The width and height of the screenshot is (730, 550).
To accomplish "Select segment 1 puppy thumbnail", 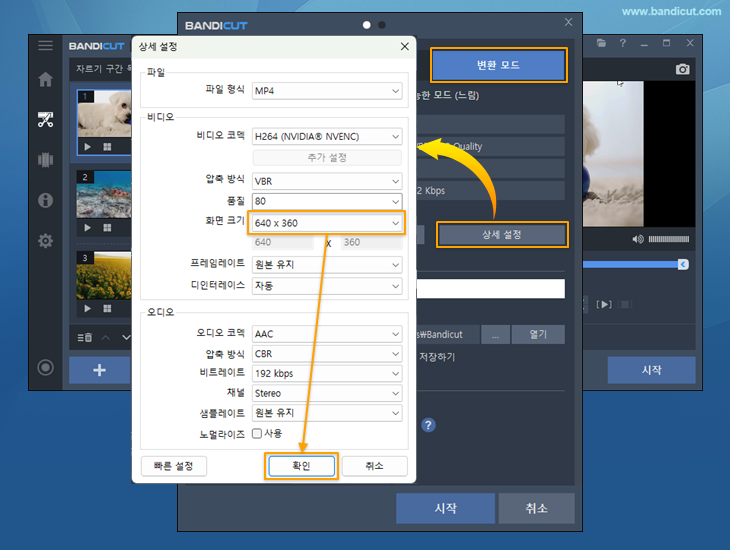I will tap(104, 114).
